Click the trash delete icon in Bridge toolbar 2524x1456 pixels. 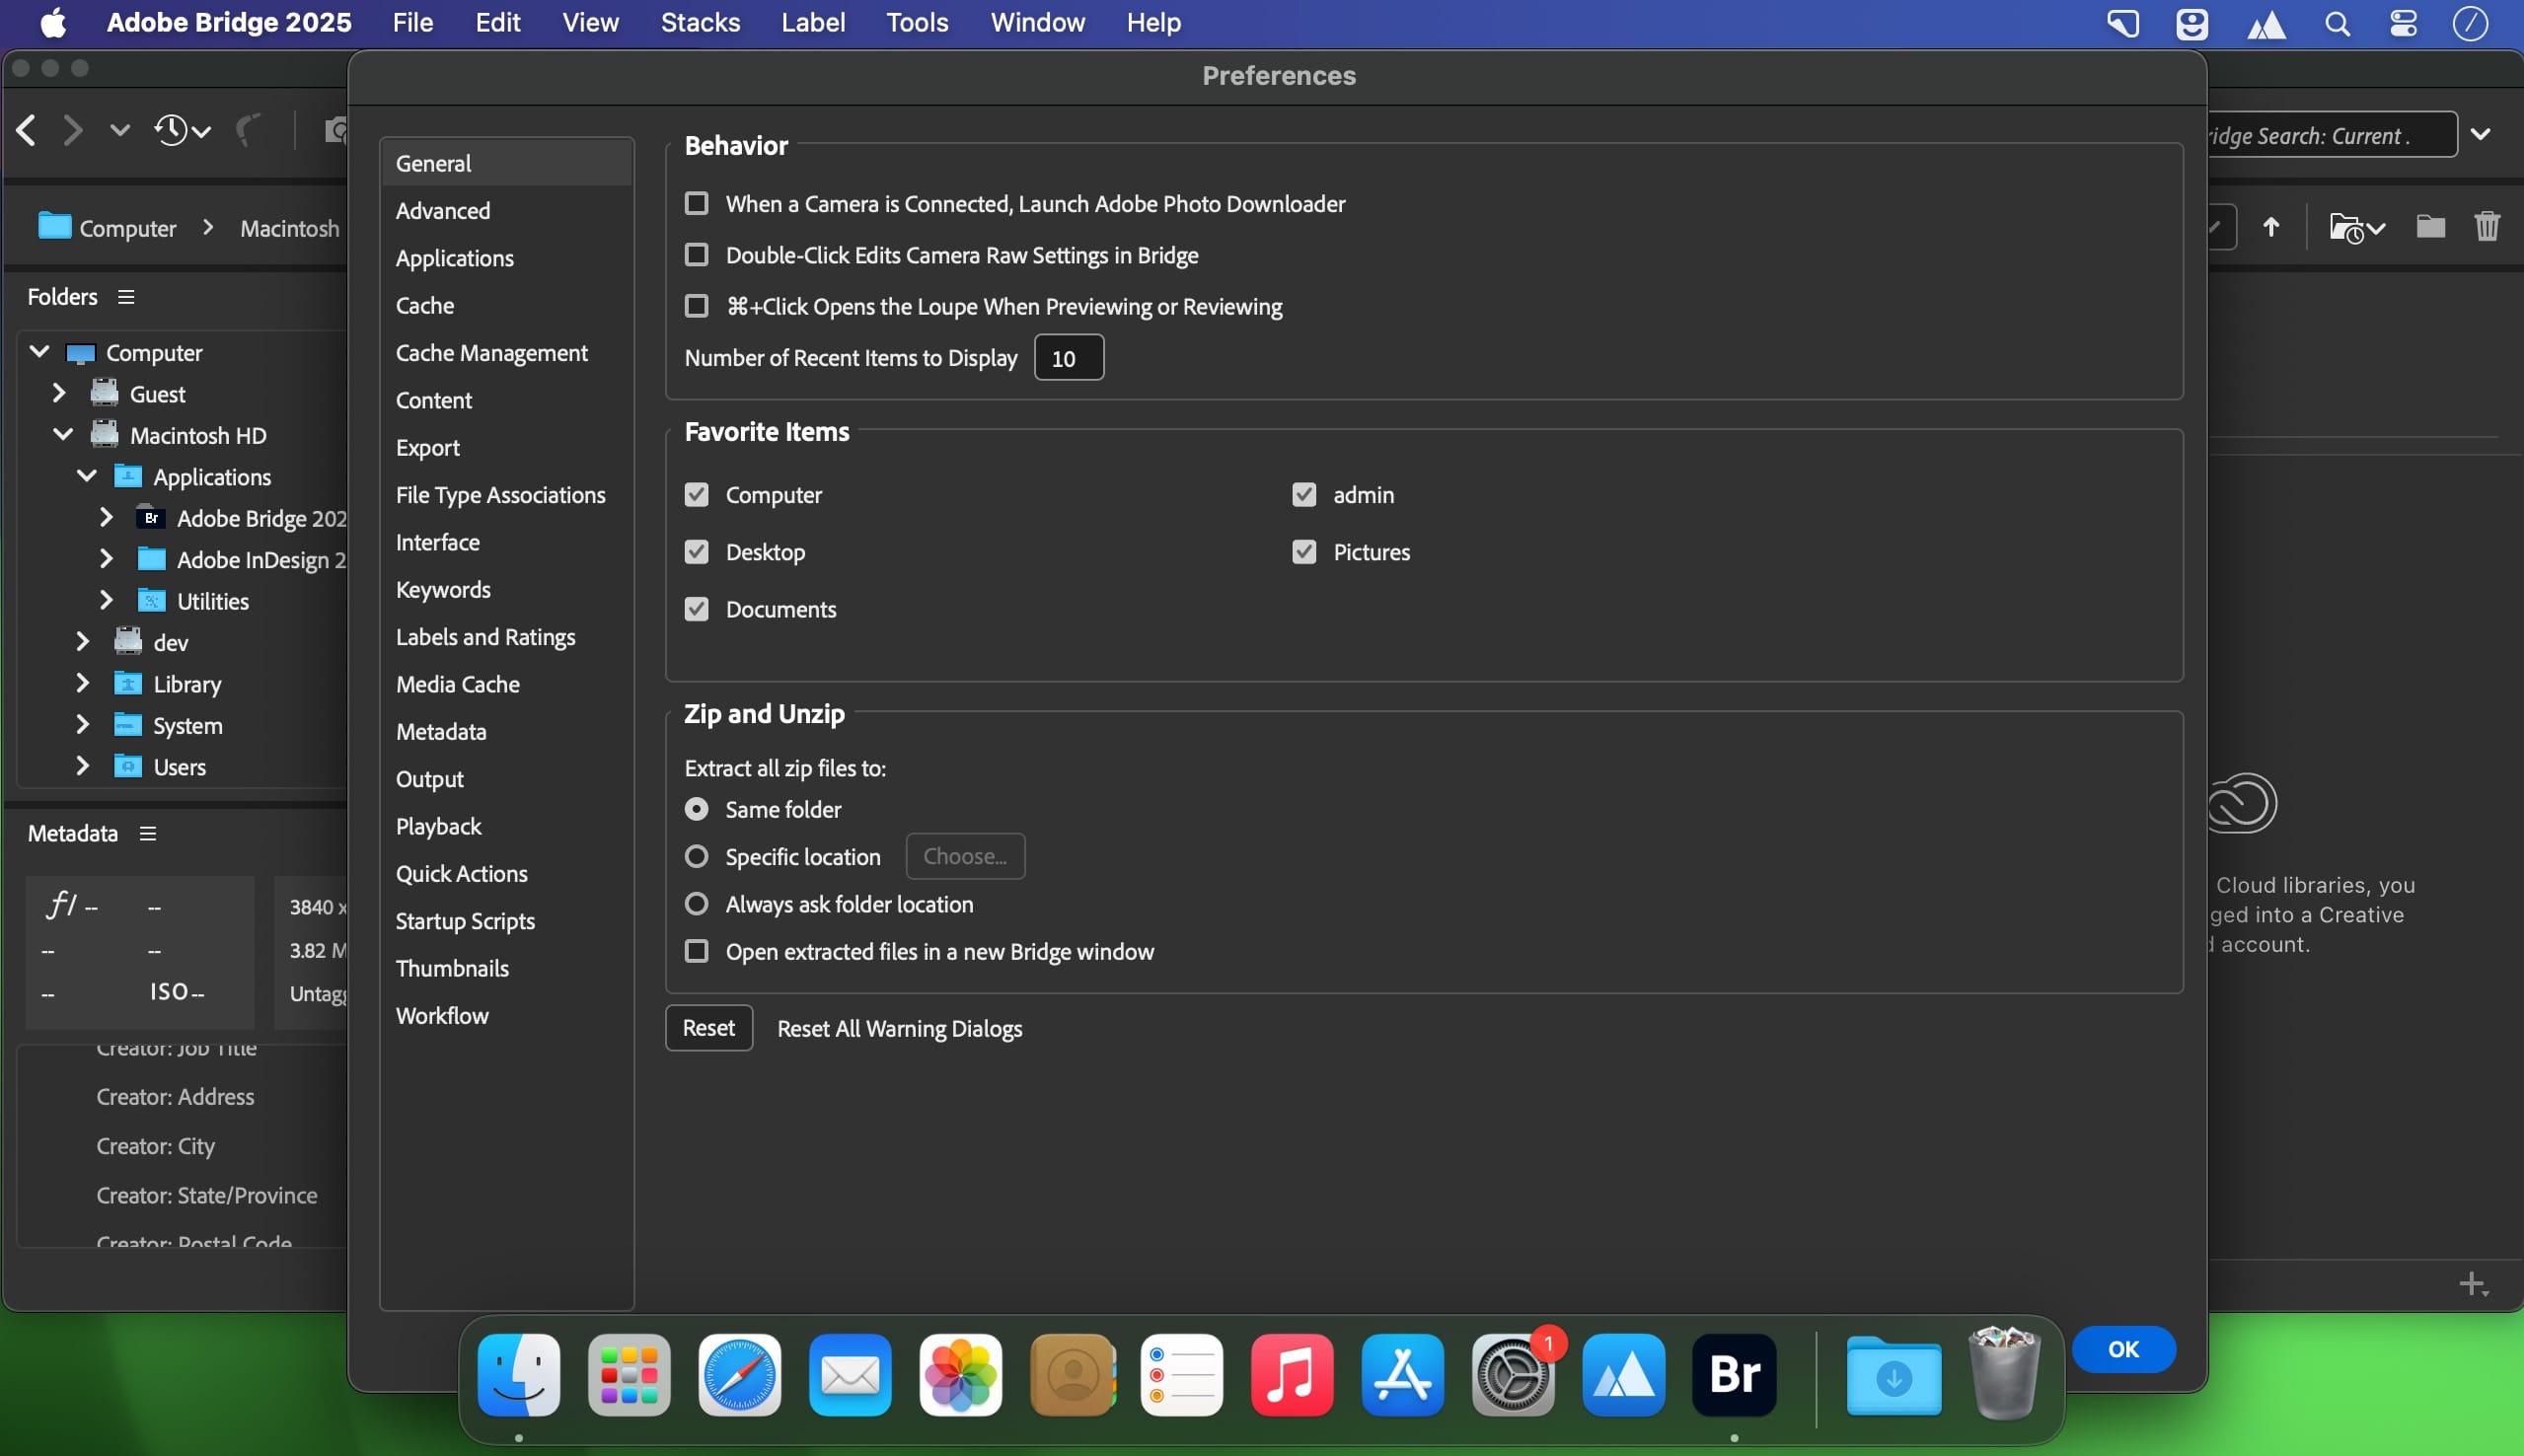(2487, 227)
